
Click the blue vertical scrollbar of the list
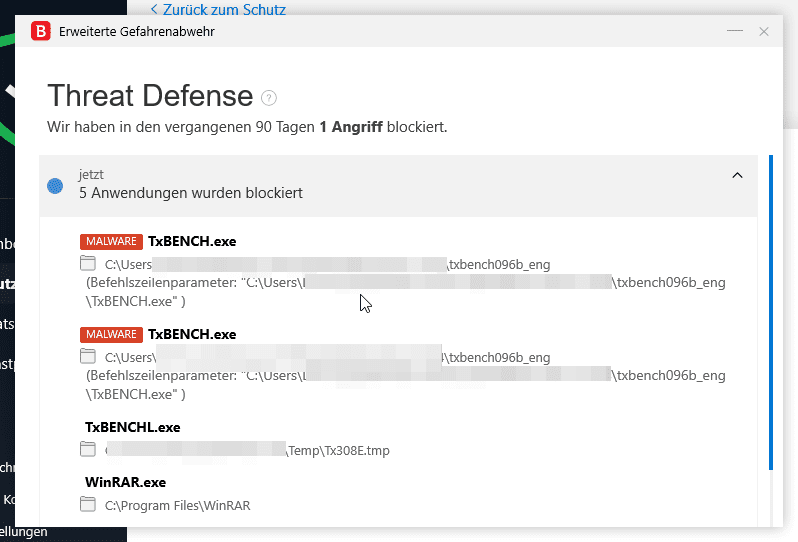click(x=771, y=312)
